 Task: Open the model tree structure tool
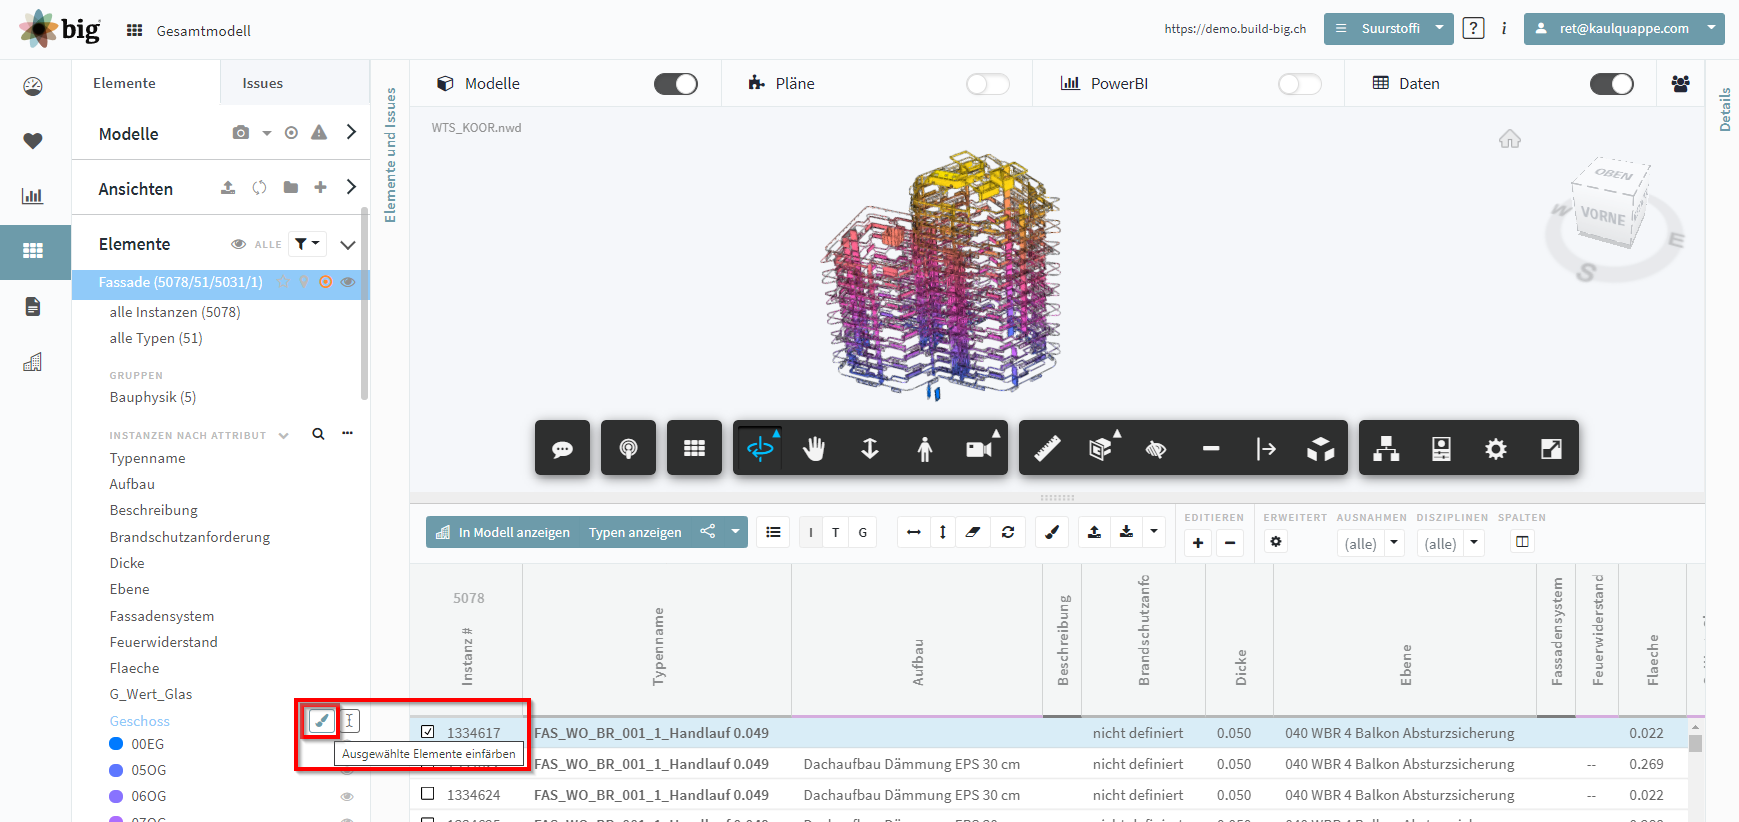[x=1385, y=449]
